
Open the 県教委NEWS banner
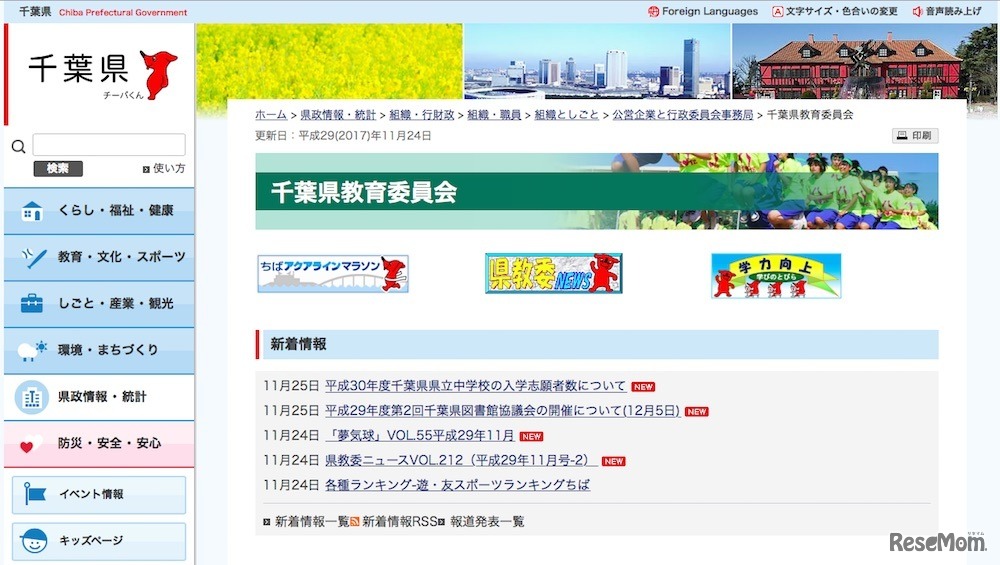[x=554, y=274]
